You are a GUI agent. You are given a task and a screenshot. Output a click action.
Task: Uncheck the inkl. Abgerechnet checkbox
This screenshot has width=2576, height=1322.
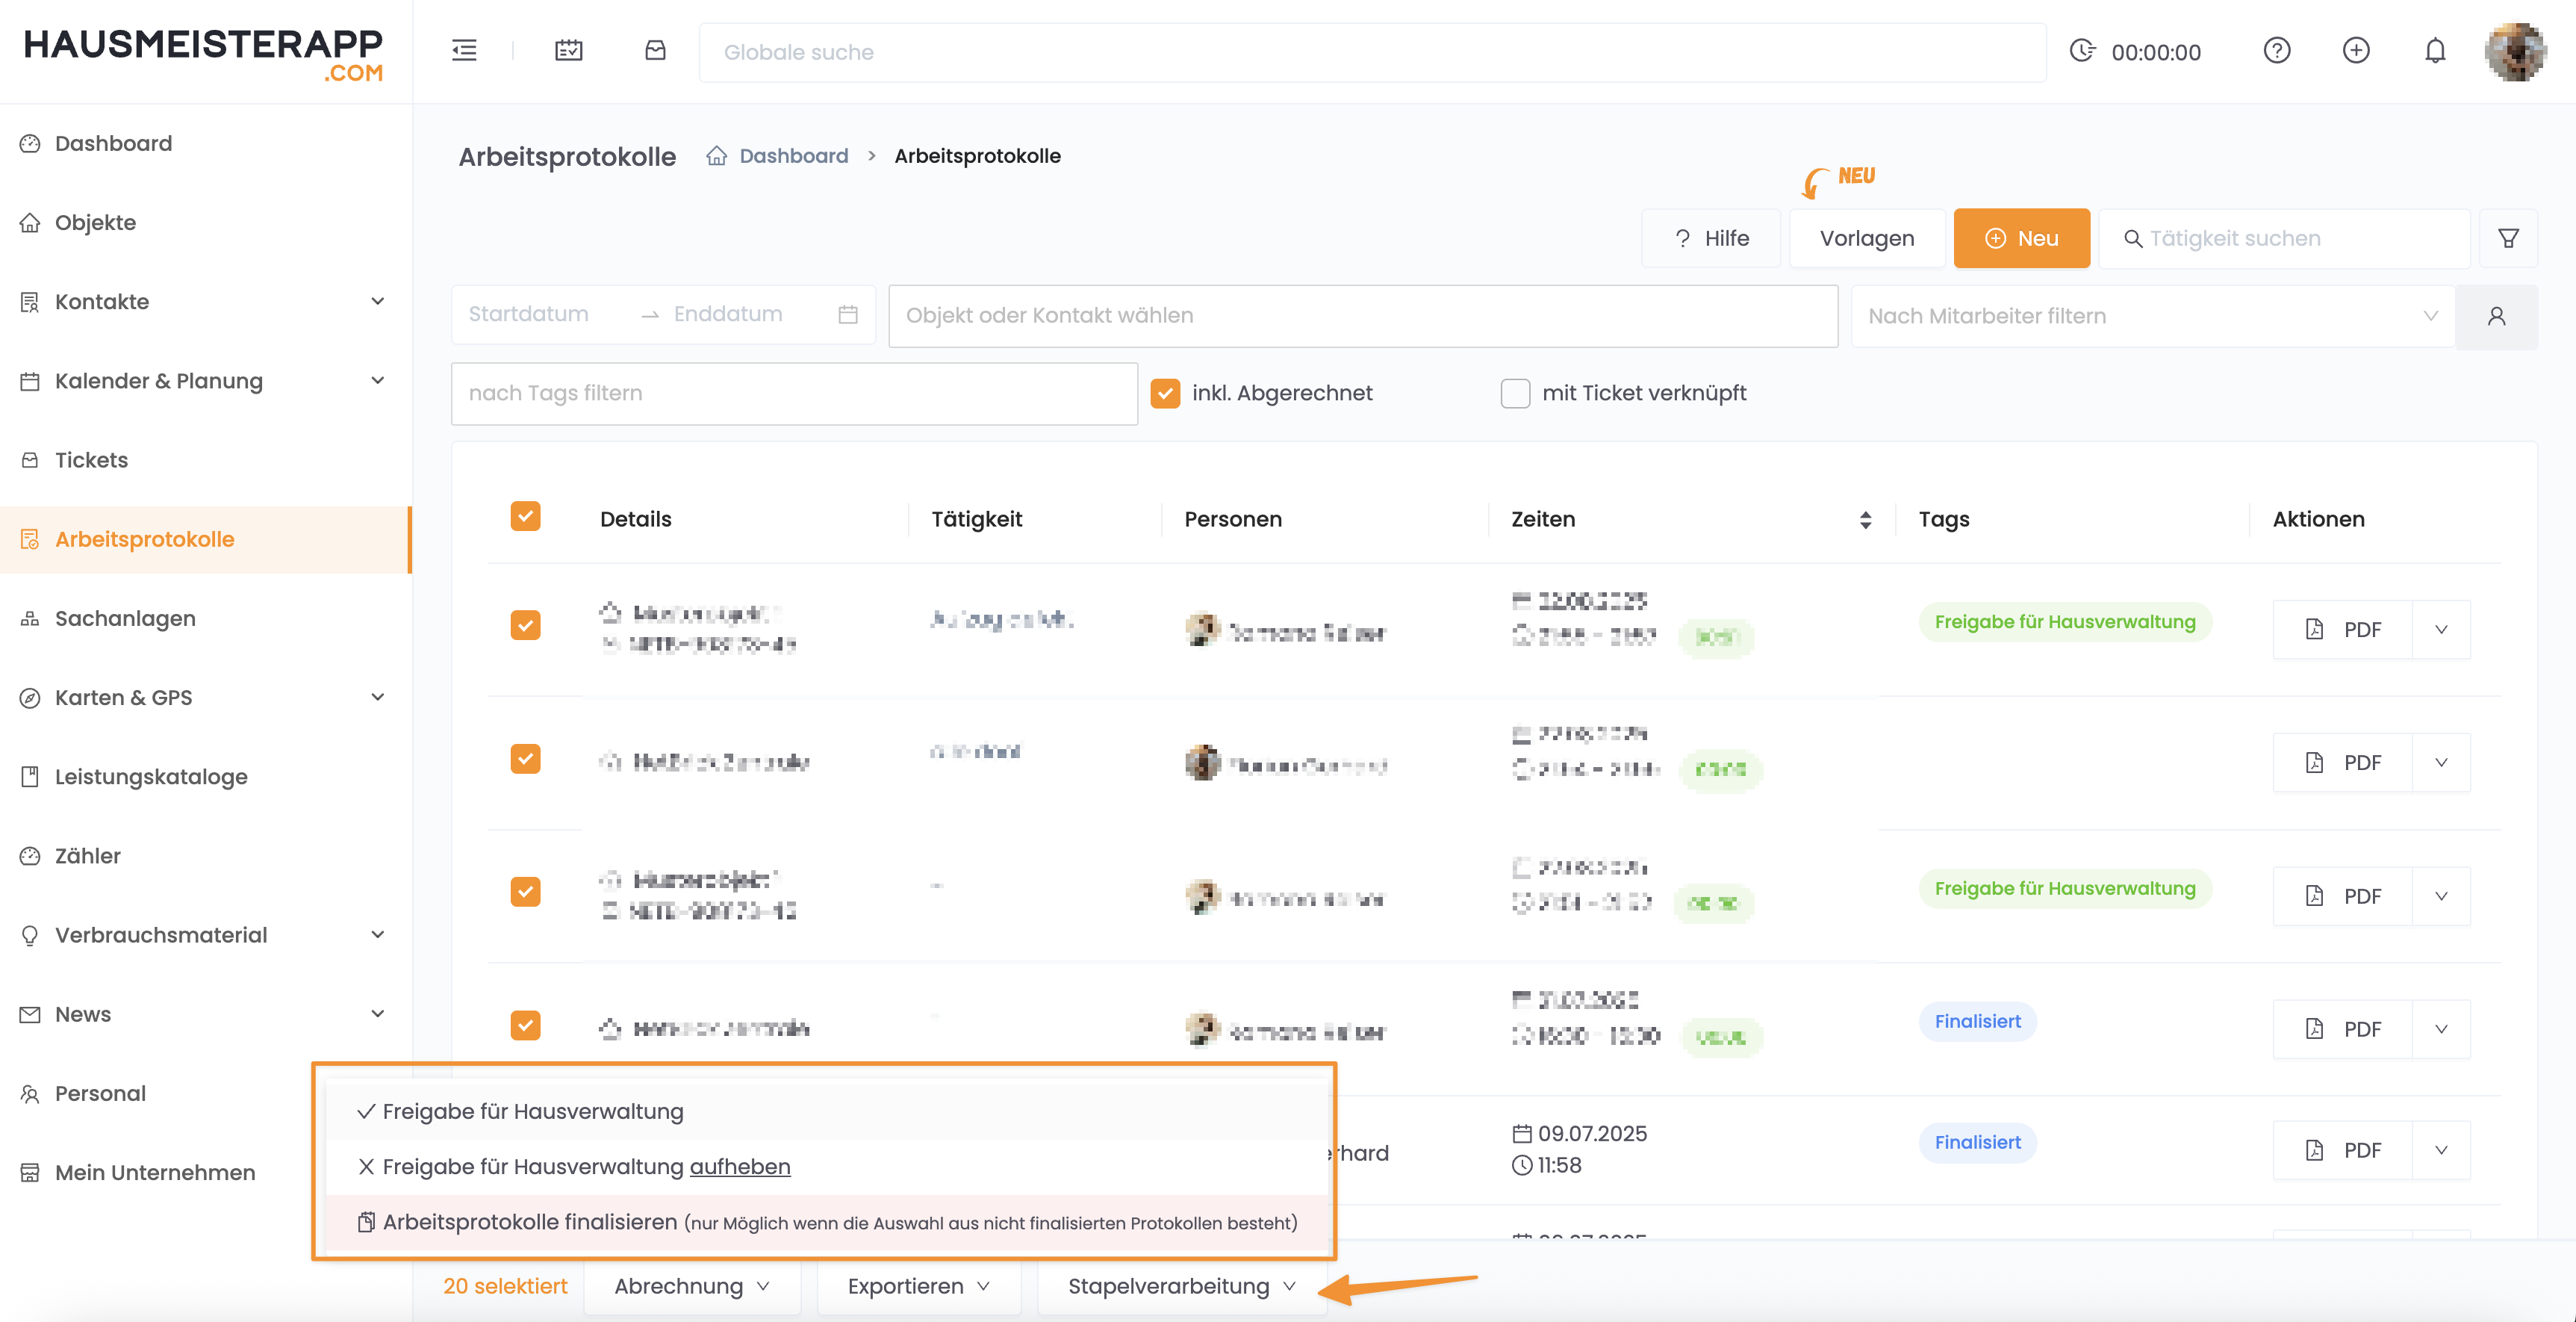point(1165,393)
